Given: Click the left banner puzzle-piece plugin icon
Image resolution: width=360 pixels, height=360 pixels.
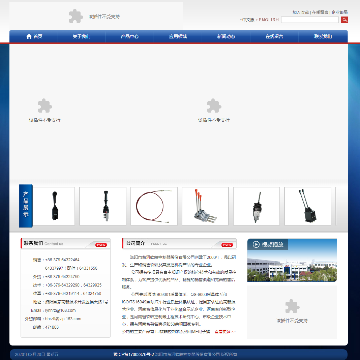Looking at the screenshot, I should pos(45,106).
